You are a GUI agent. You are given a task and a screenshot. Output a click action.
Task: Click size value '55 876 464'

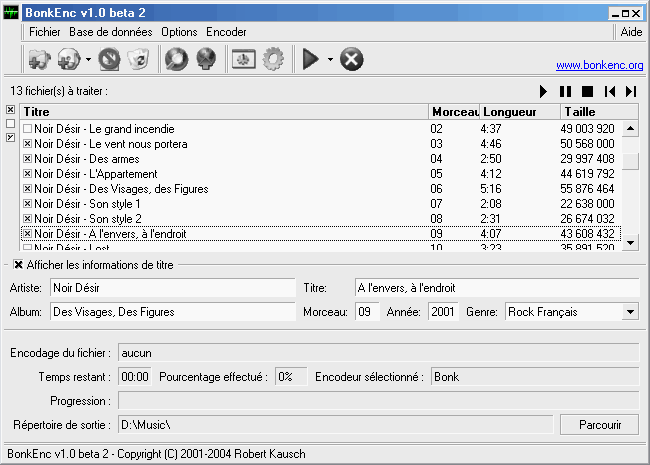pos(587,189)
